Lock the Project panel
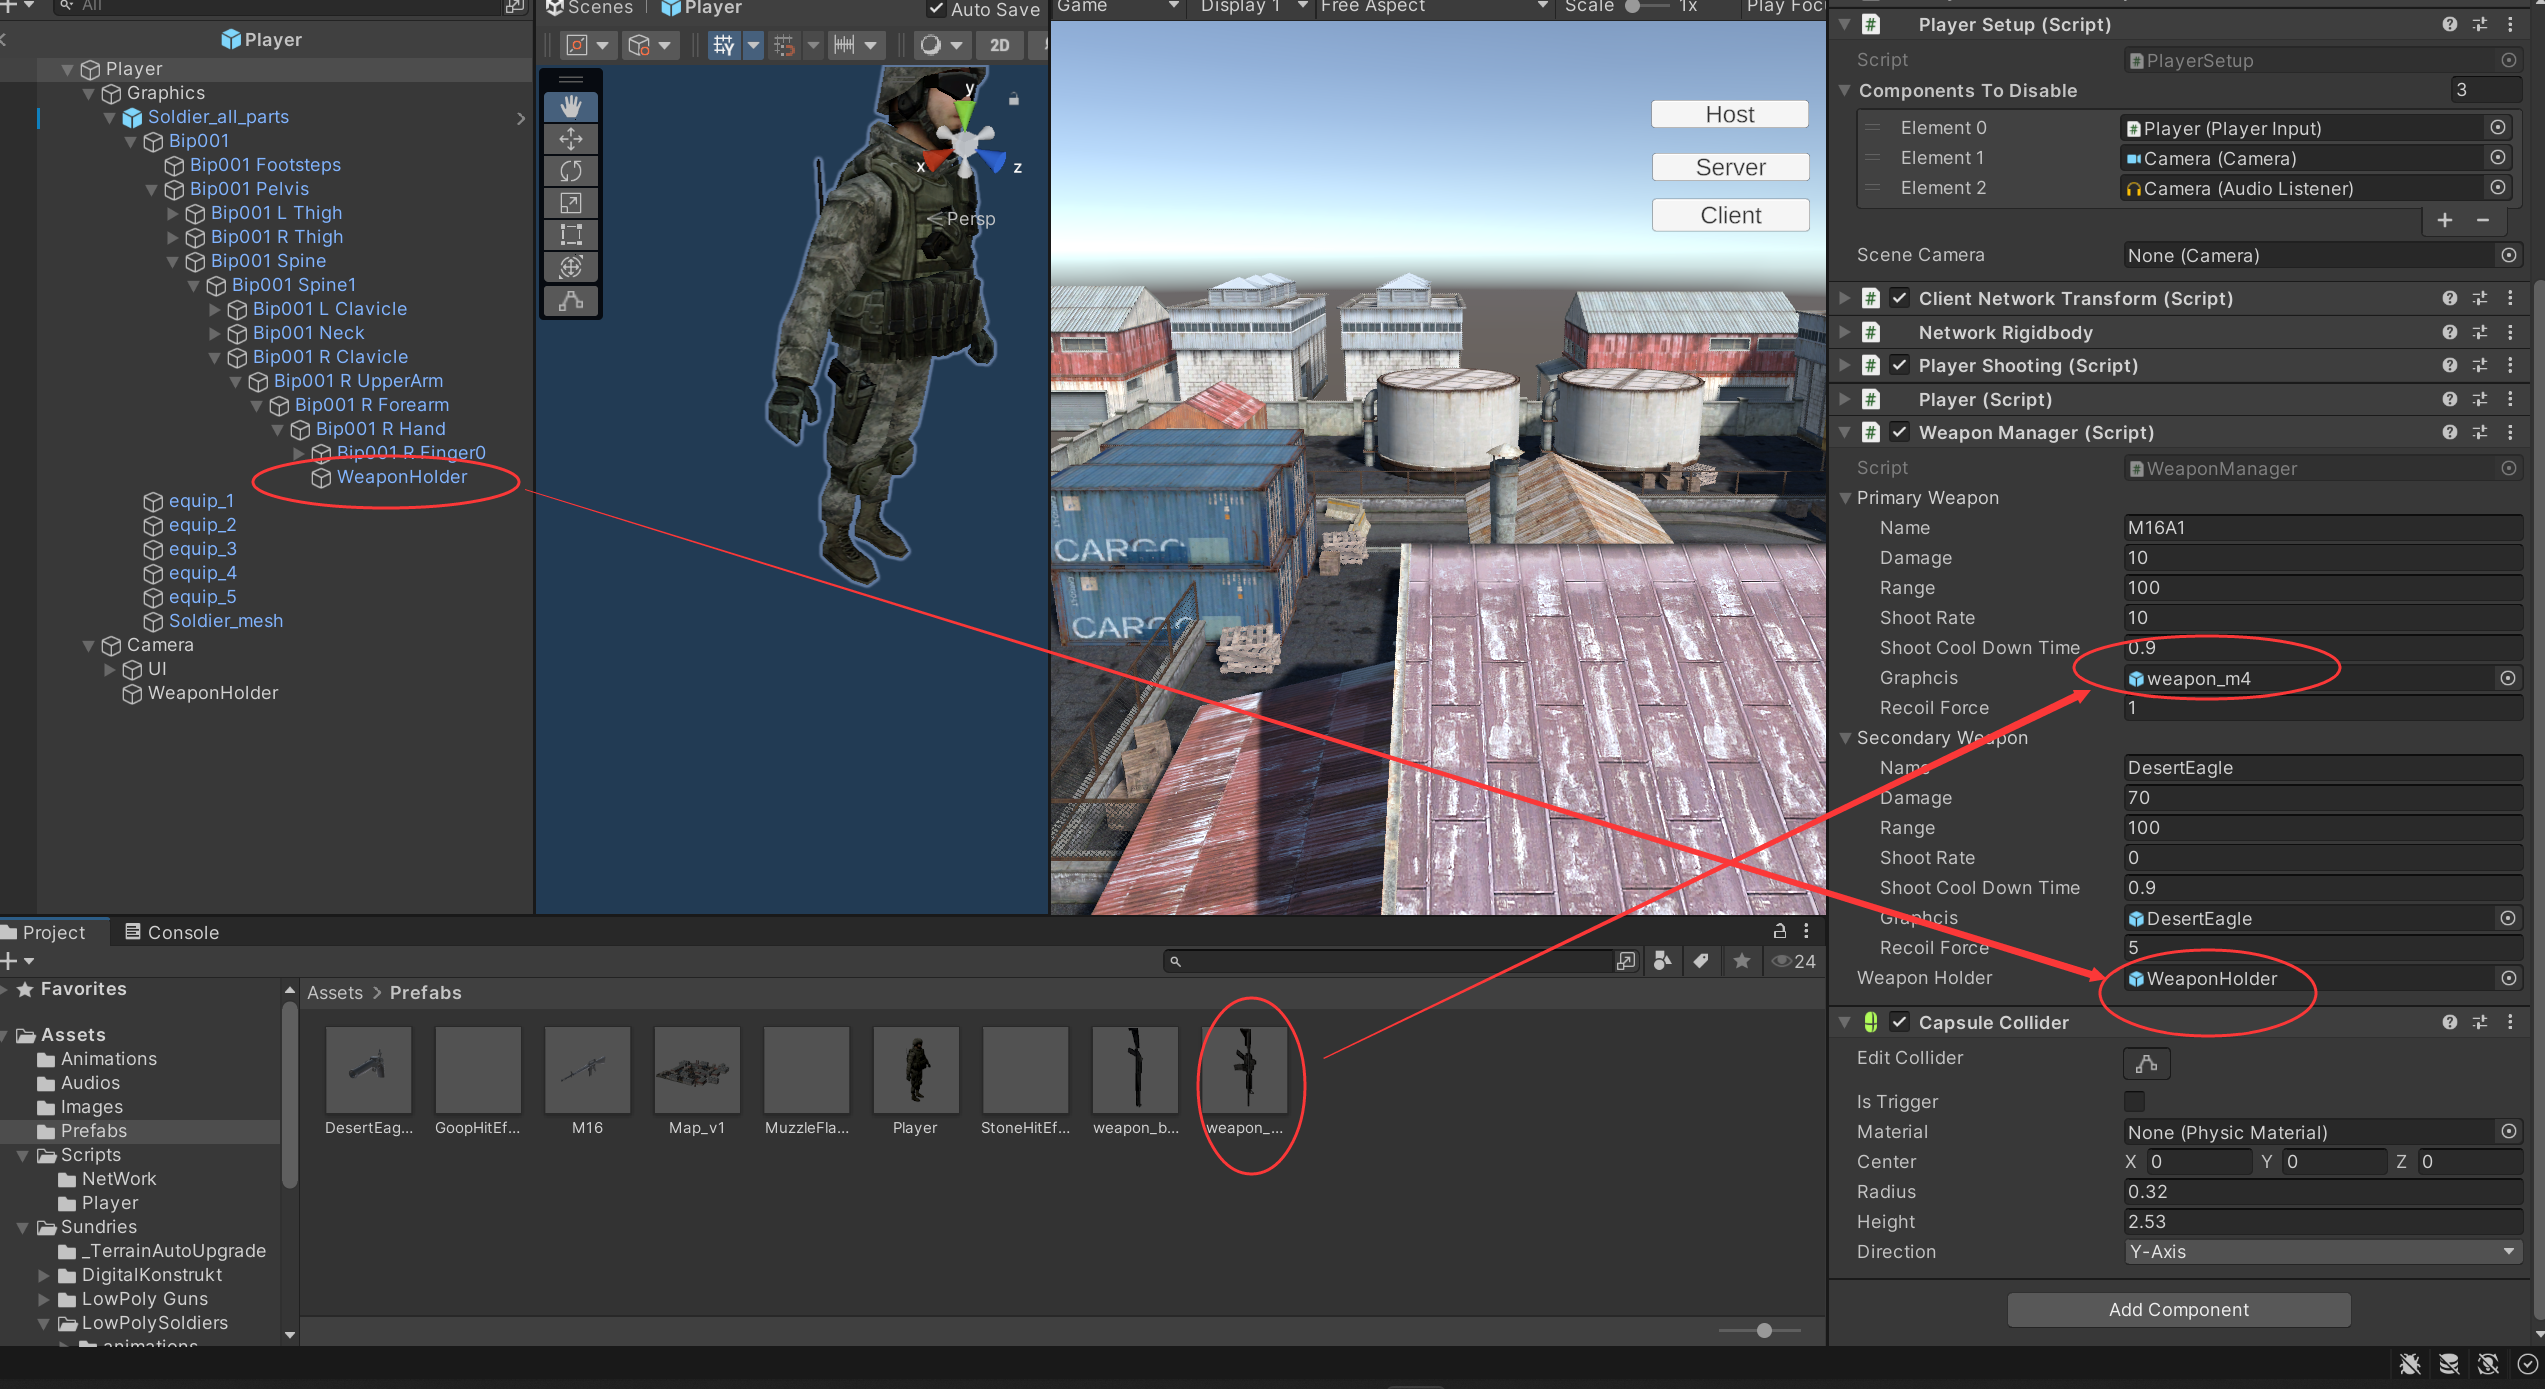Image resolution: width=2545 pixels, height=1389 pixels. (1780, 931)
